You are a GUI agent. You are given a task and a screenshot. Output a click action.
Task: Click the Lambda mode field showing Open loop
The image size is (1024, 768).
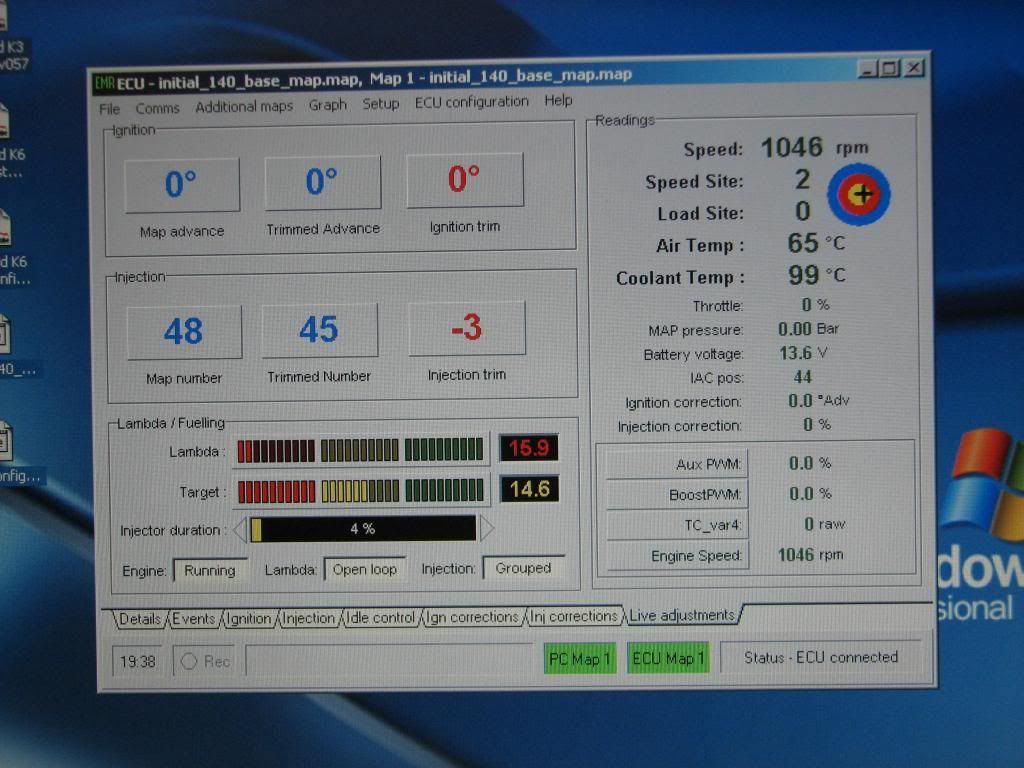coord(364,569)
